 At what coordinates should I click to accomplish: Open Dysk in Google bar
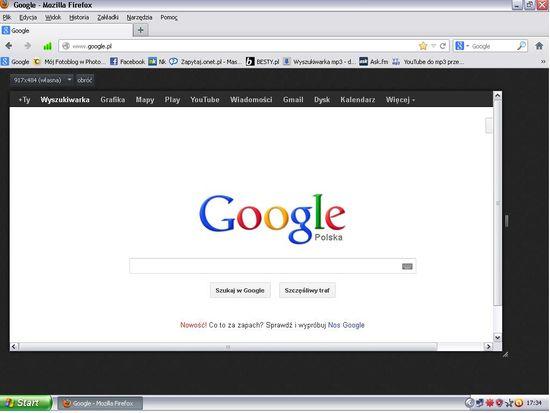coord(322,100)
